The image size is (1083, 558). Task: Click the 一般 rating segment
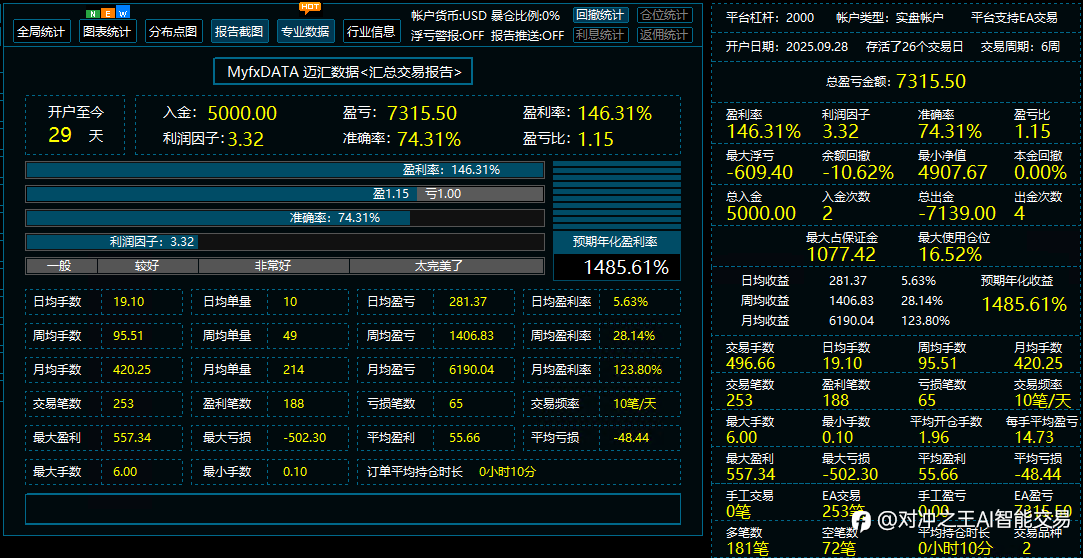pos(61,267)
